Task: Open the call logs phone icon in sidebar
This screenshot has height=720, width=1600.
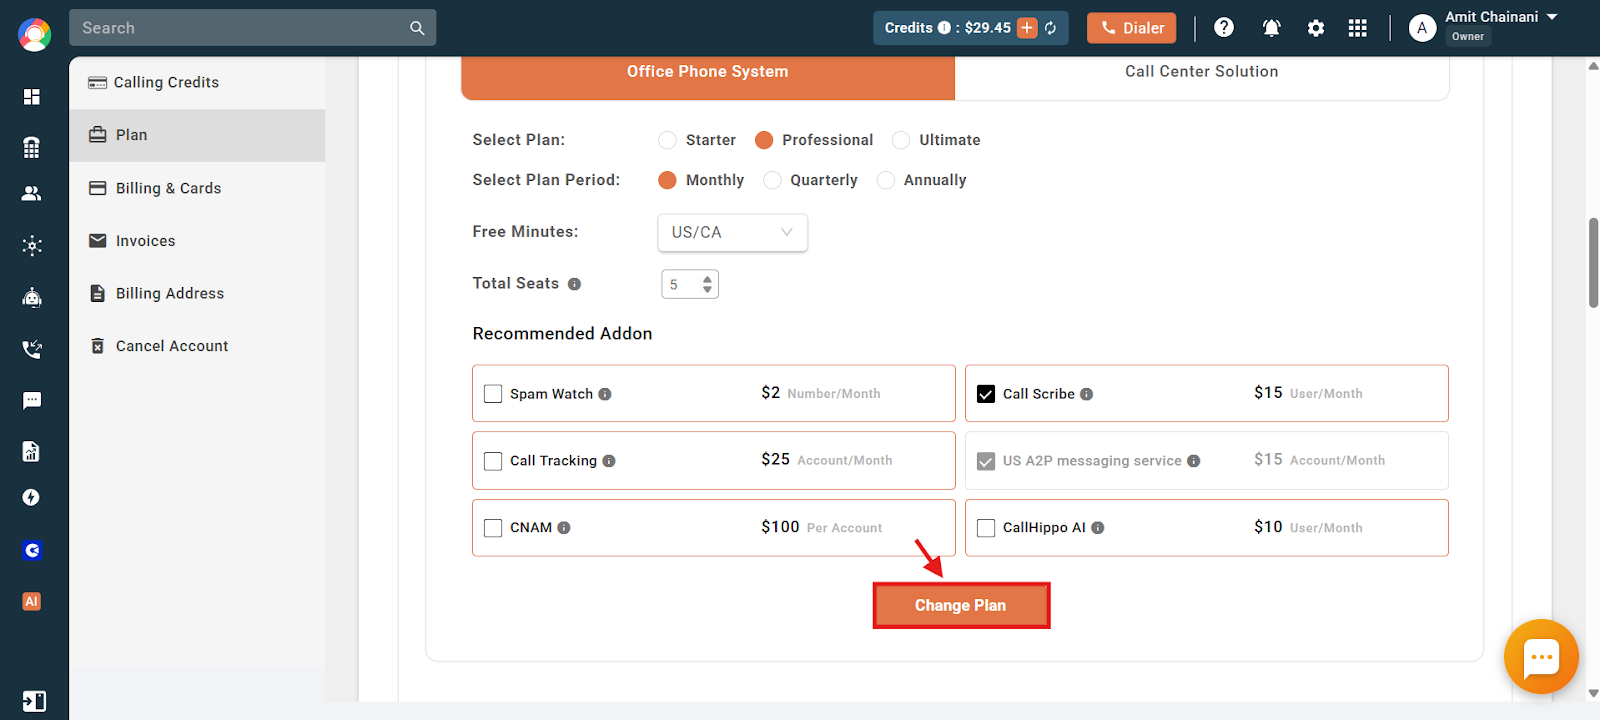Action: [x=32, y=349]
